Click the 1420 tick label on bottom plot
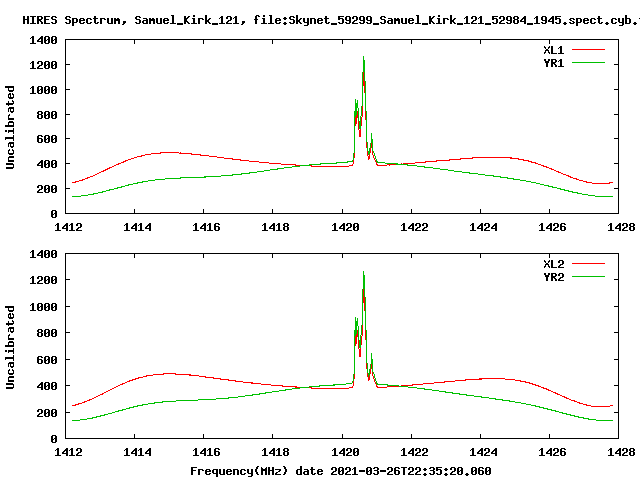640x480 pixels. [x=345, y=452]
